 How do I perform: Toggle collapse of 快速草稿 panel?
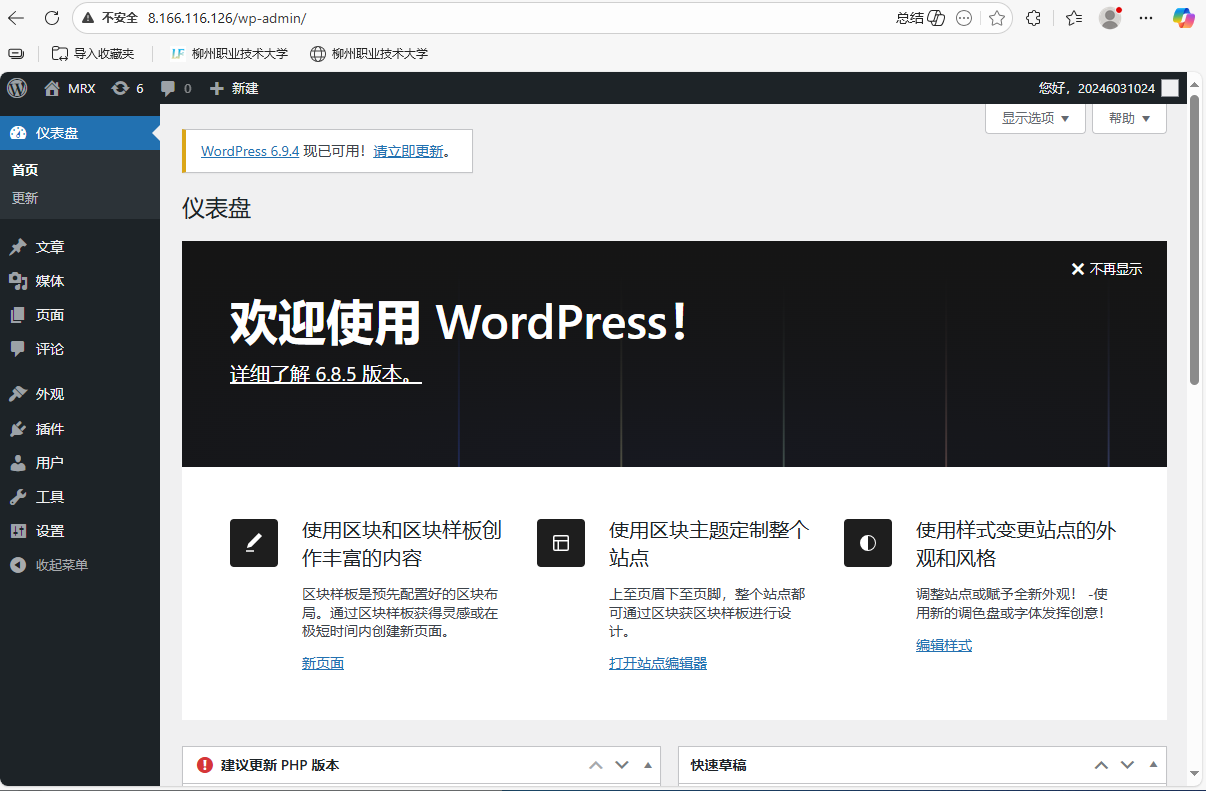pyautogui.click(x=1152, y=765)
